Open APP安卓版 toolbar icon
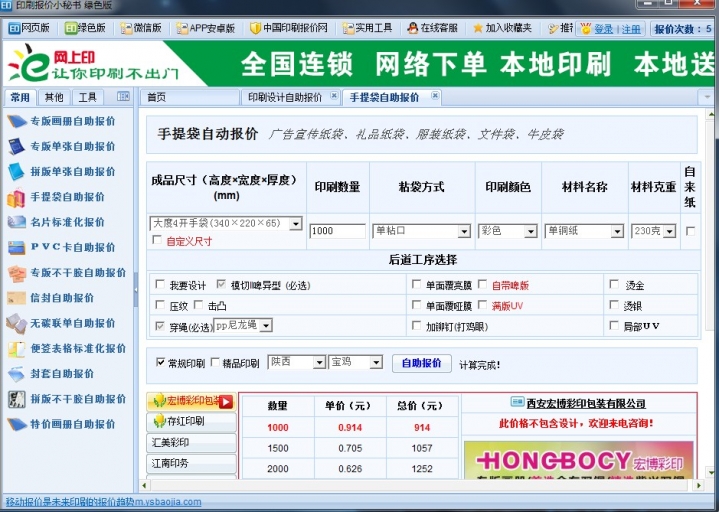This screenshot has width=719, height=512. click(x=183, y=28)
